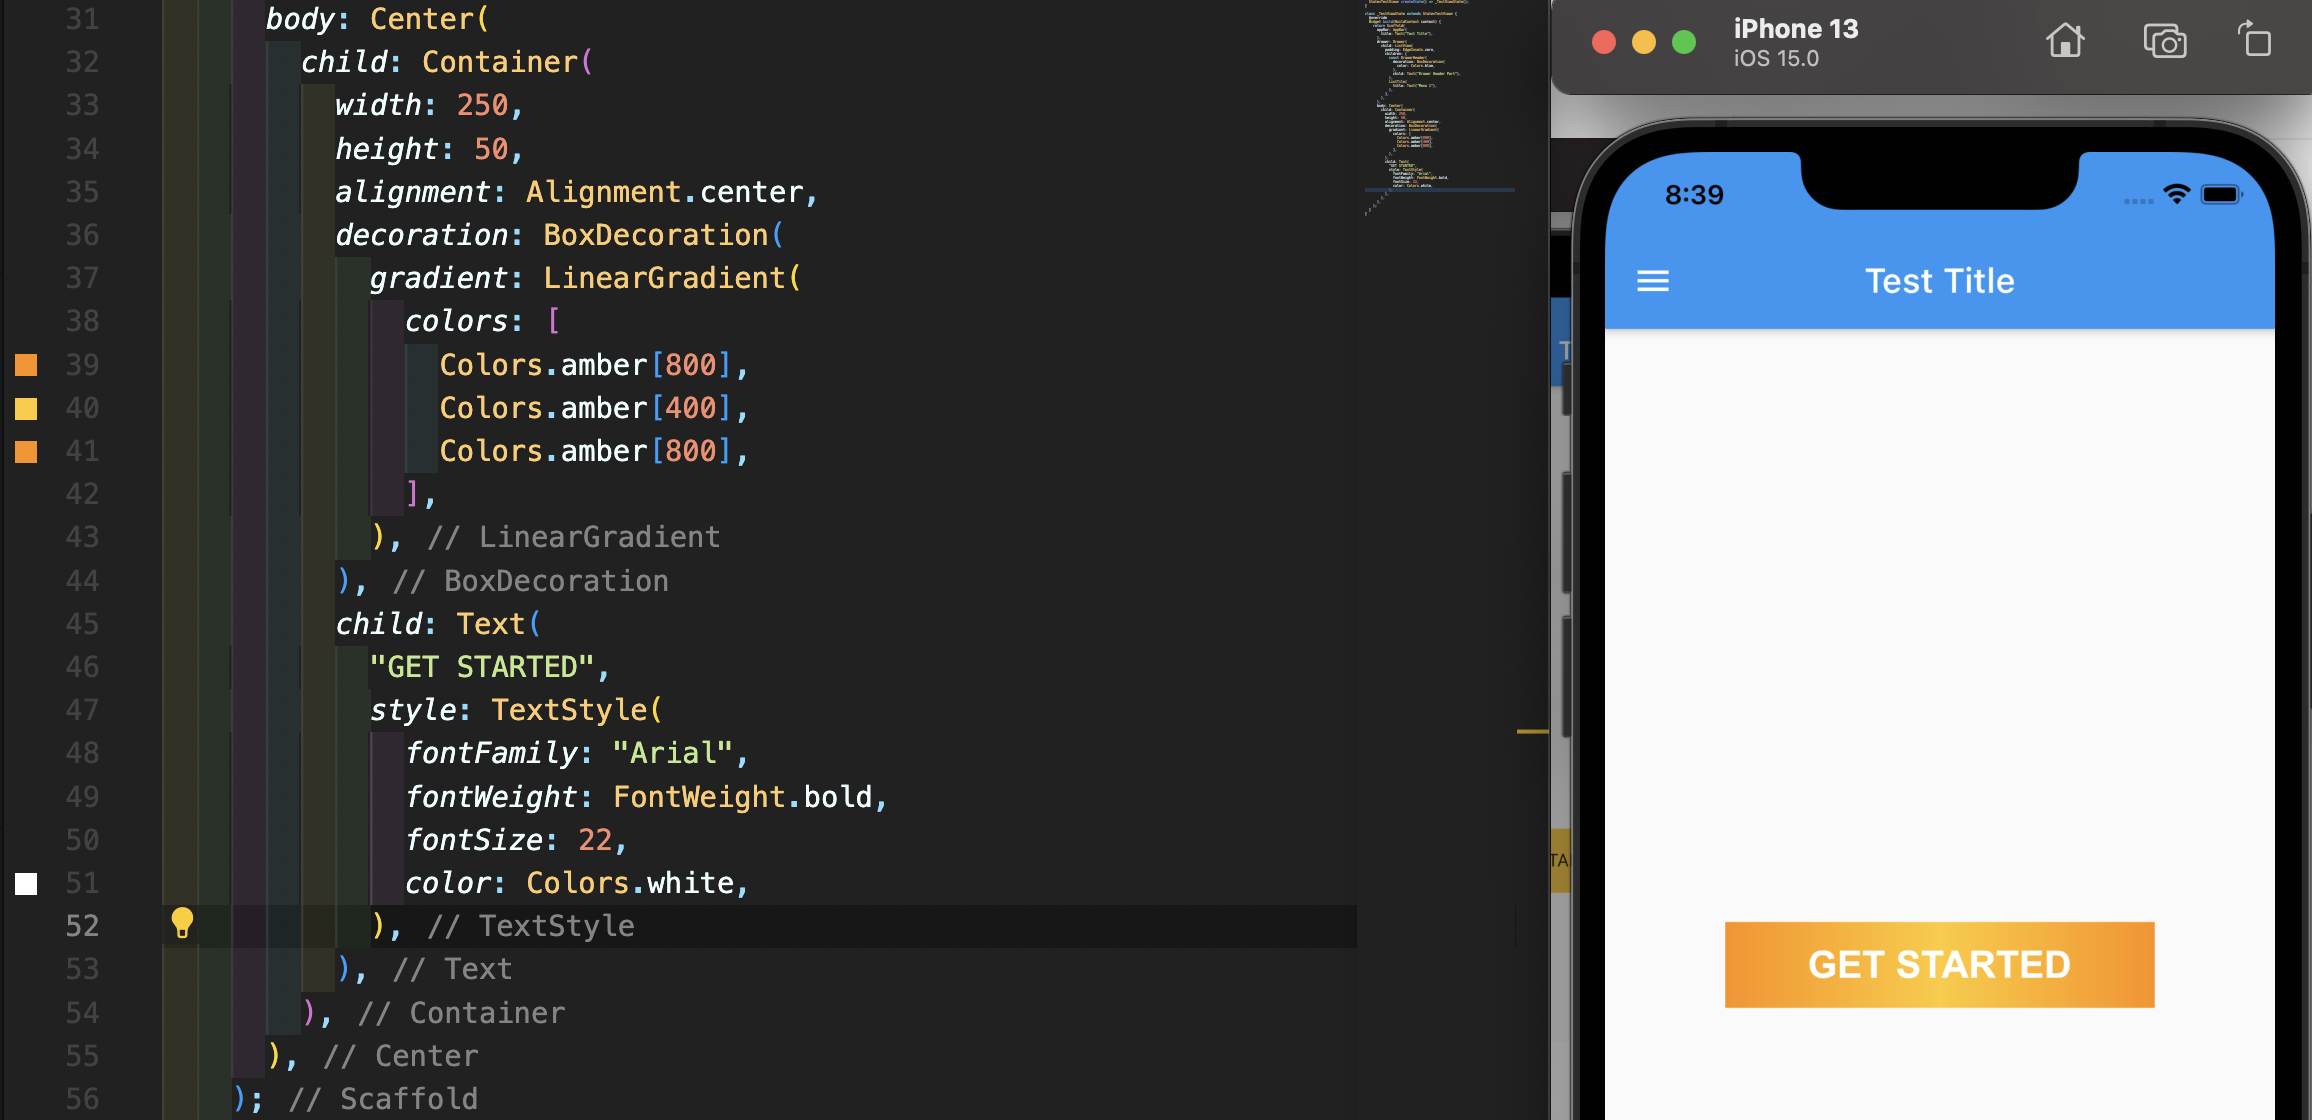Image resolution: width=2312 pixels, height=1120 pixels.
Task: Click the battery indicator icon
Action: point(2220,194)
